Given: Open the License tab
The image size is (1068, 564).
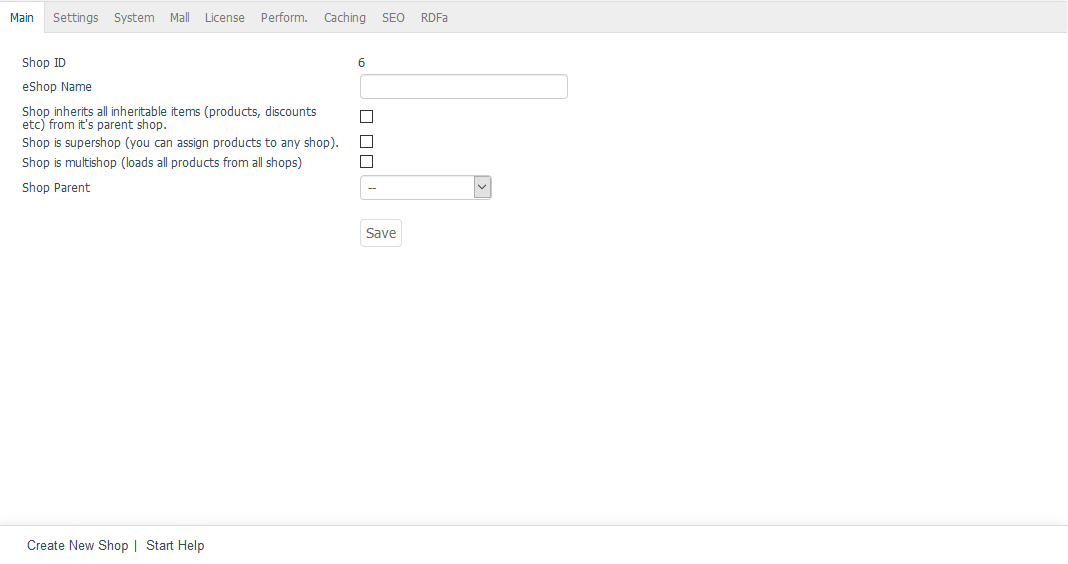Looking at the screenshot, I should tap(225, 18).
